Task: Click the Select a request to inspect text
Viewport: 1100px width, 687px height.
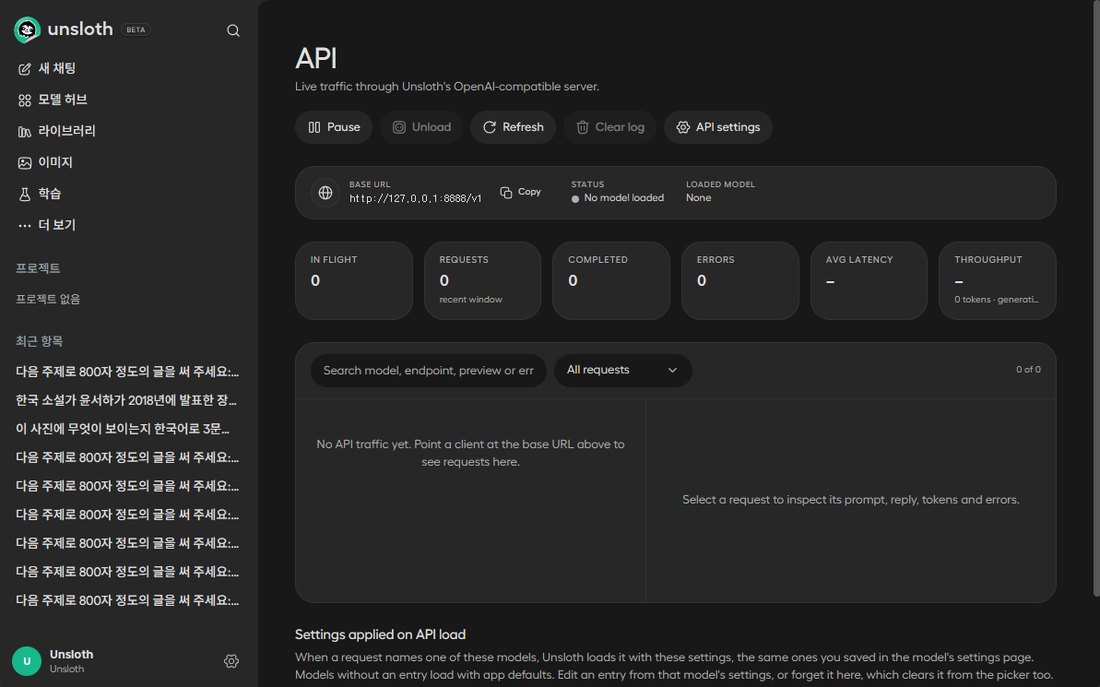Action: 850,500
